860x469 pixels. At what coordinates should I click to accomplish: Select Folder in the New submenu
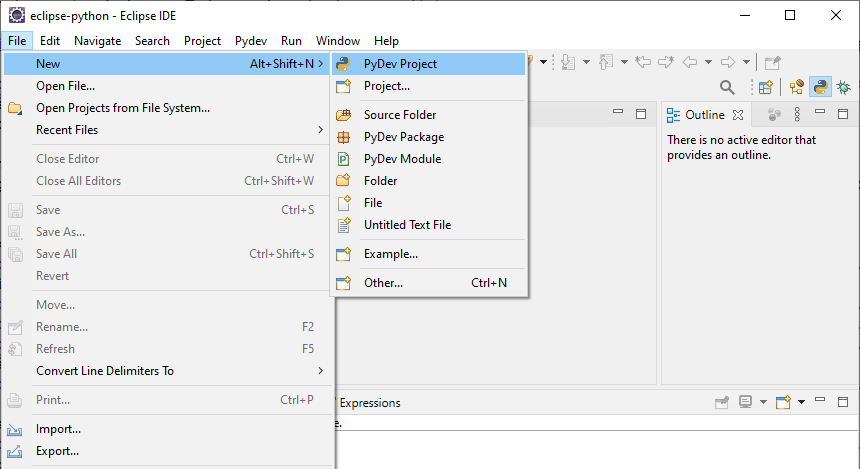(x=428, y=180)
